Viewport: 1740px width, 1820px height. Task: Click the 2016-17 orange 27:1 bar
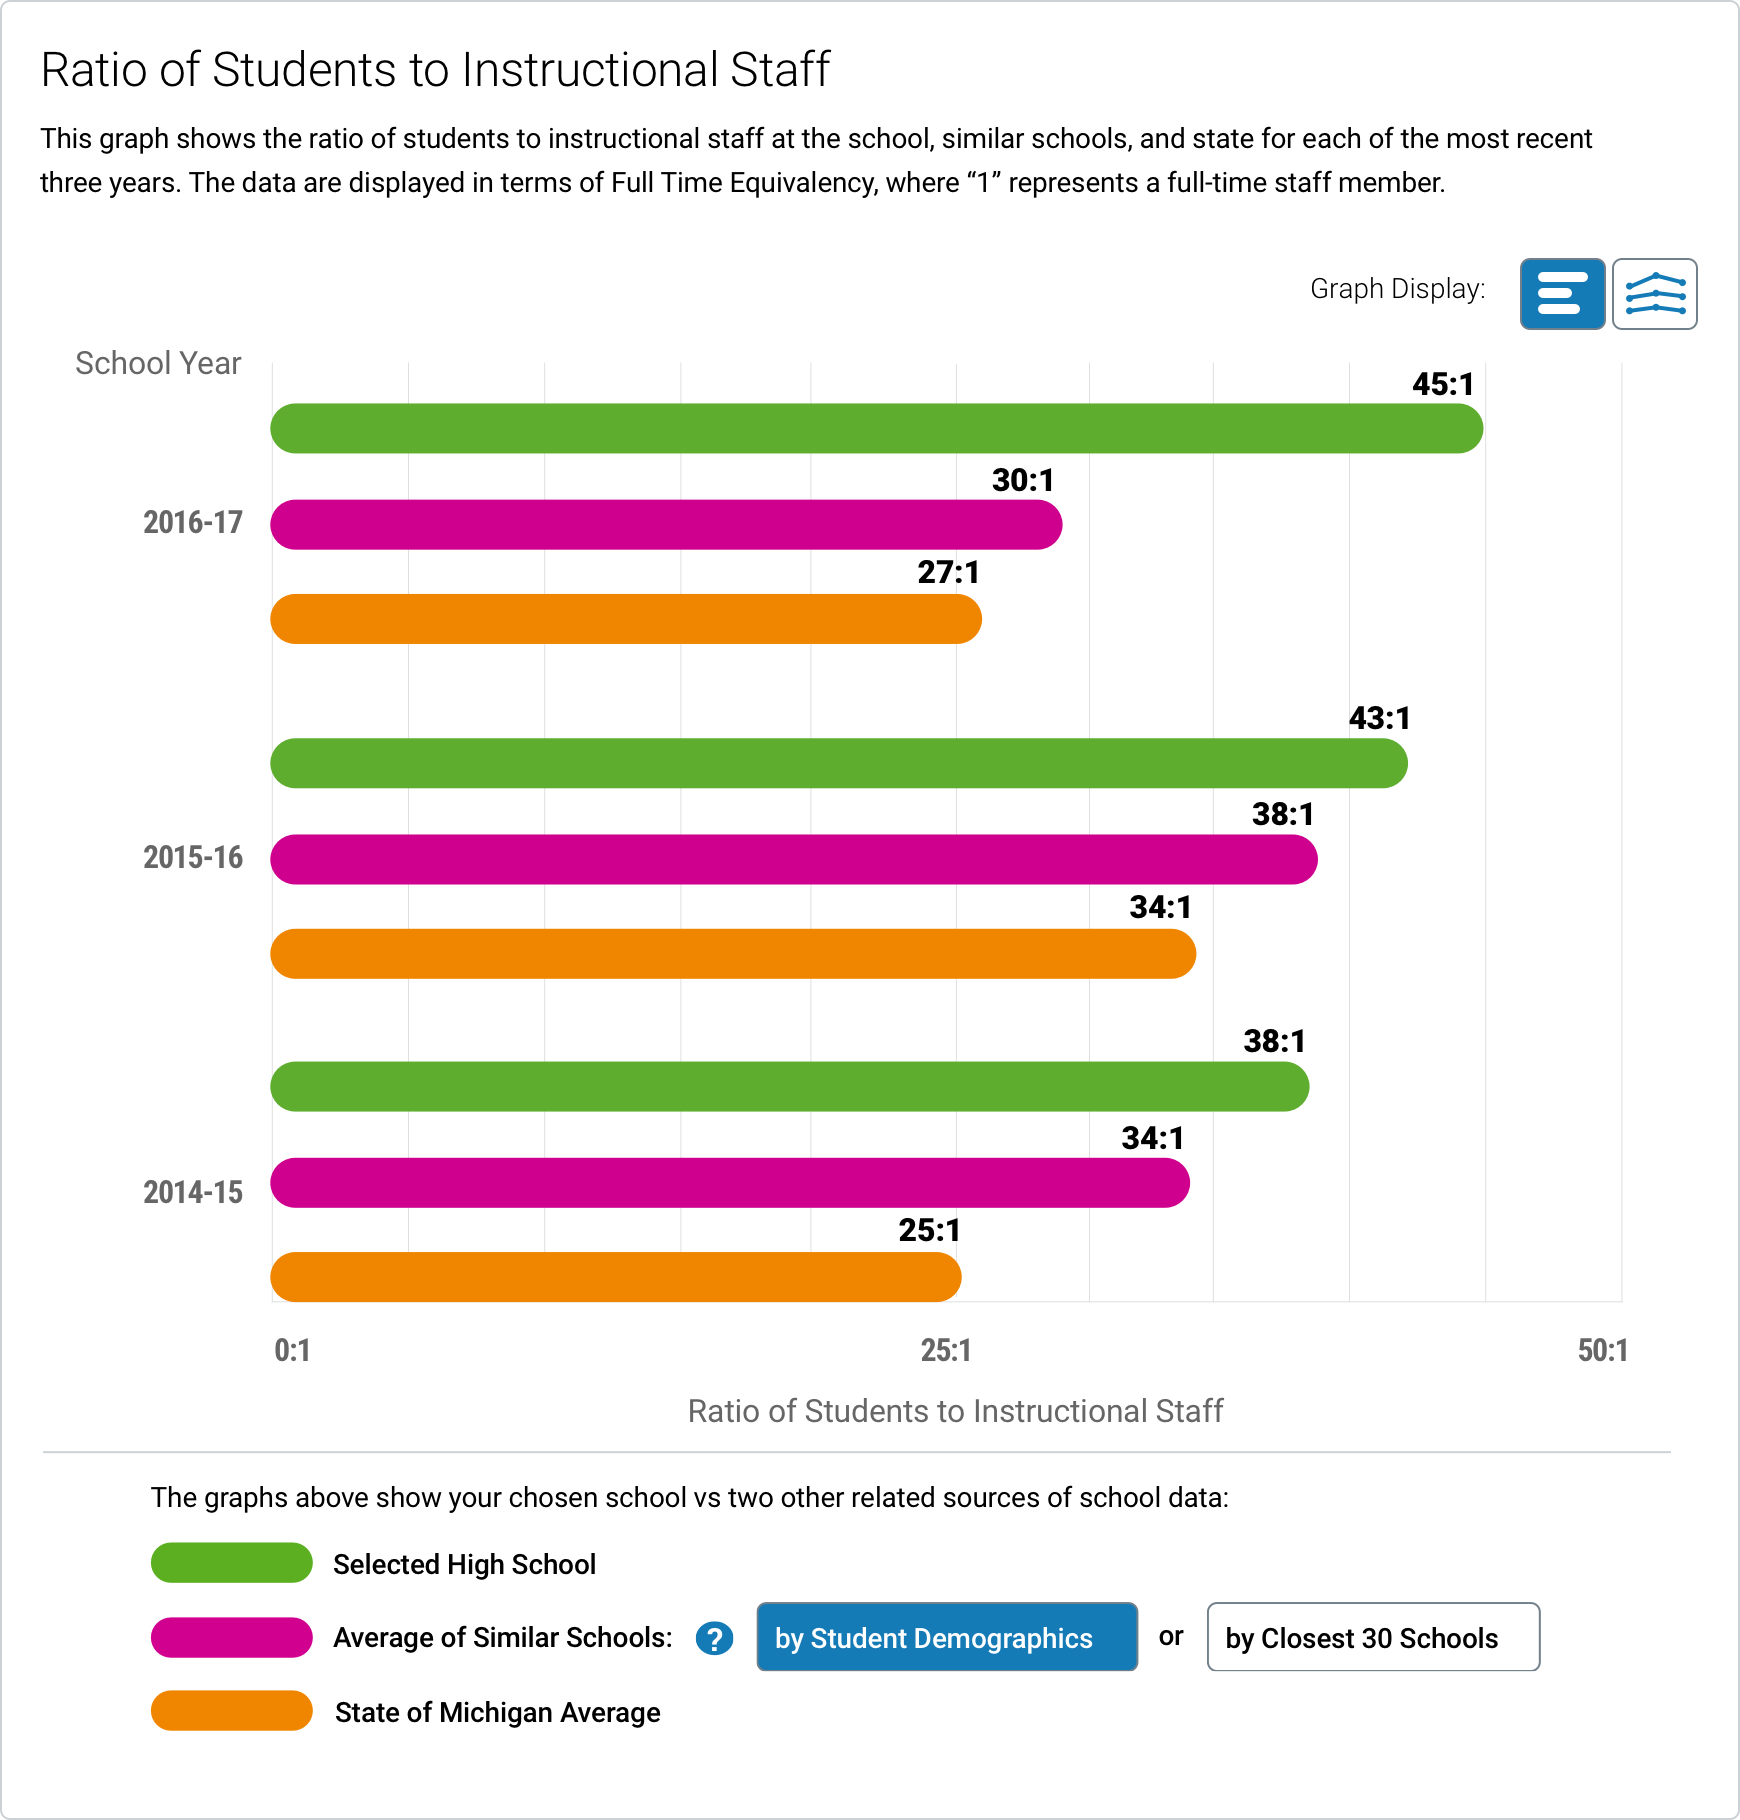pos(626,619)
